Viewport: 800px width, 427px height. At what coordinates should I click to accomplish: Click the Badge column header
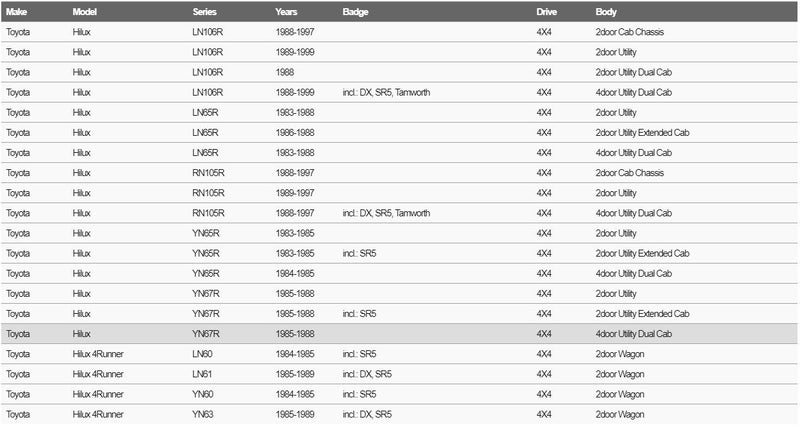pos(355,11)
